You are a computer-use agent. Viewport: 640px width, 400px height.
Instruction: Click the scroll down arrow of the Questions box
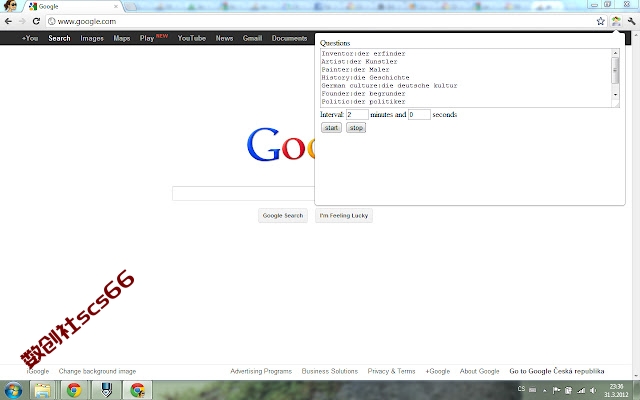click(x=615, y=95)
